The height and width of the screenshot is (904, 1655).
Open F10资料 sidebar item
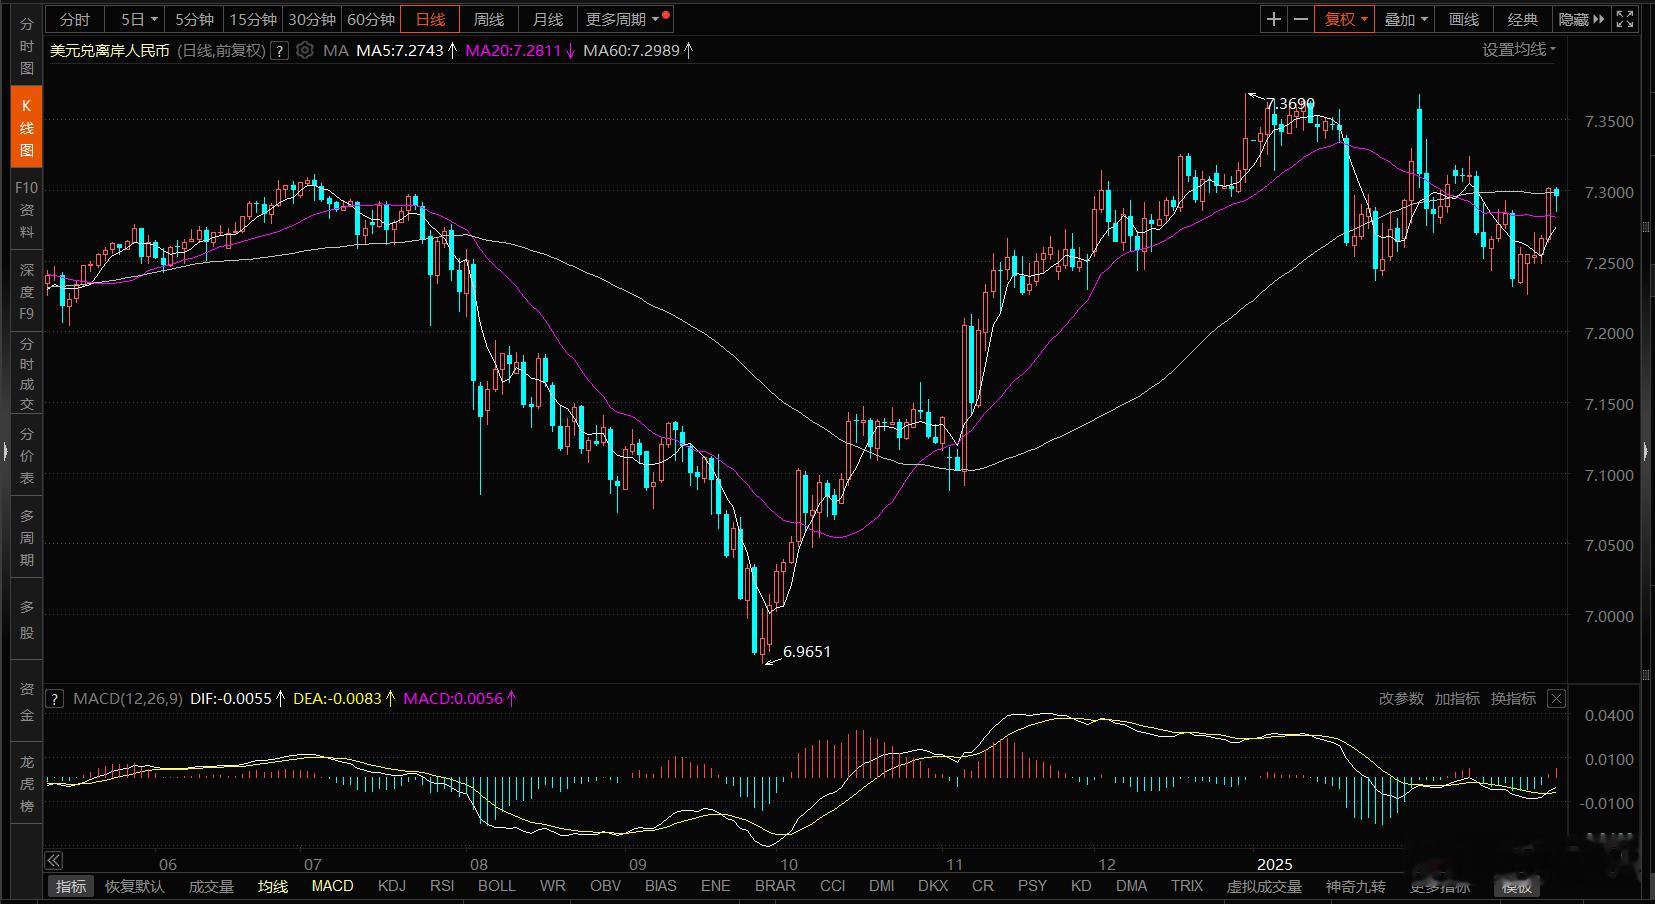27,209
